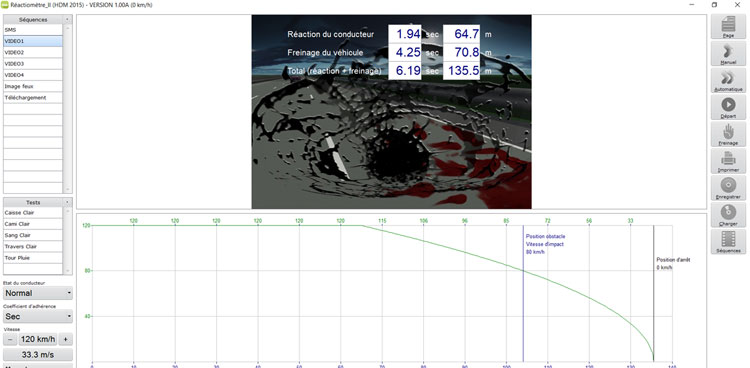Click the Tests list header
The width and height of the screenshot is (750, 368).
click(33, 202)
